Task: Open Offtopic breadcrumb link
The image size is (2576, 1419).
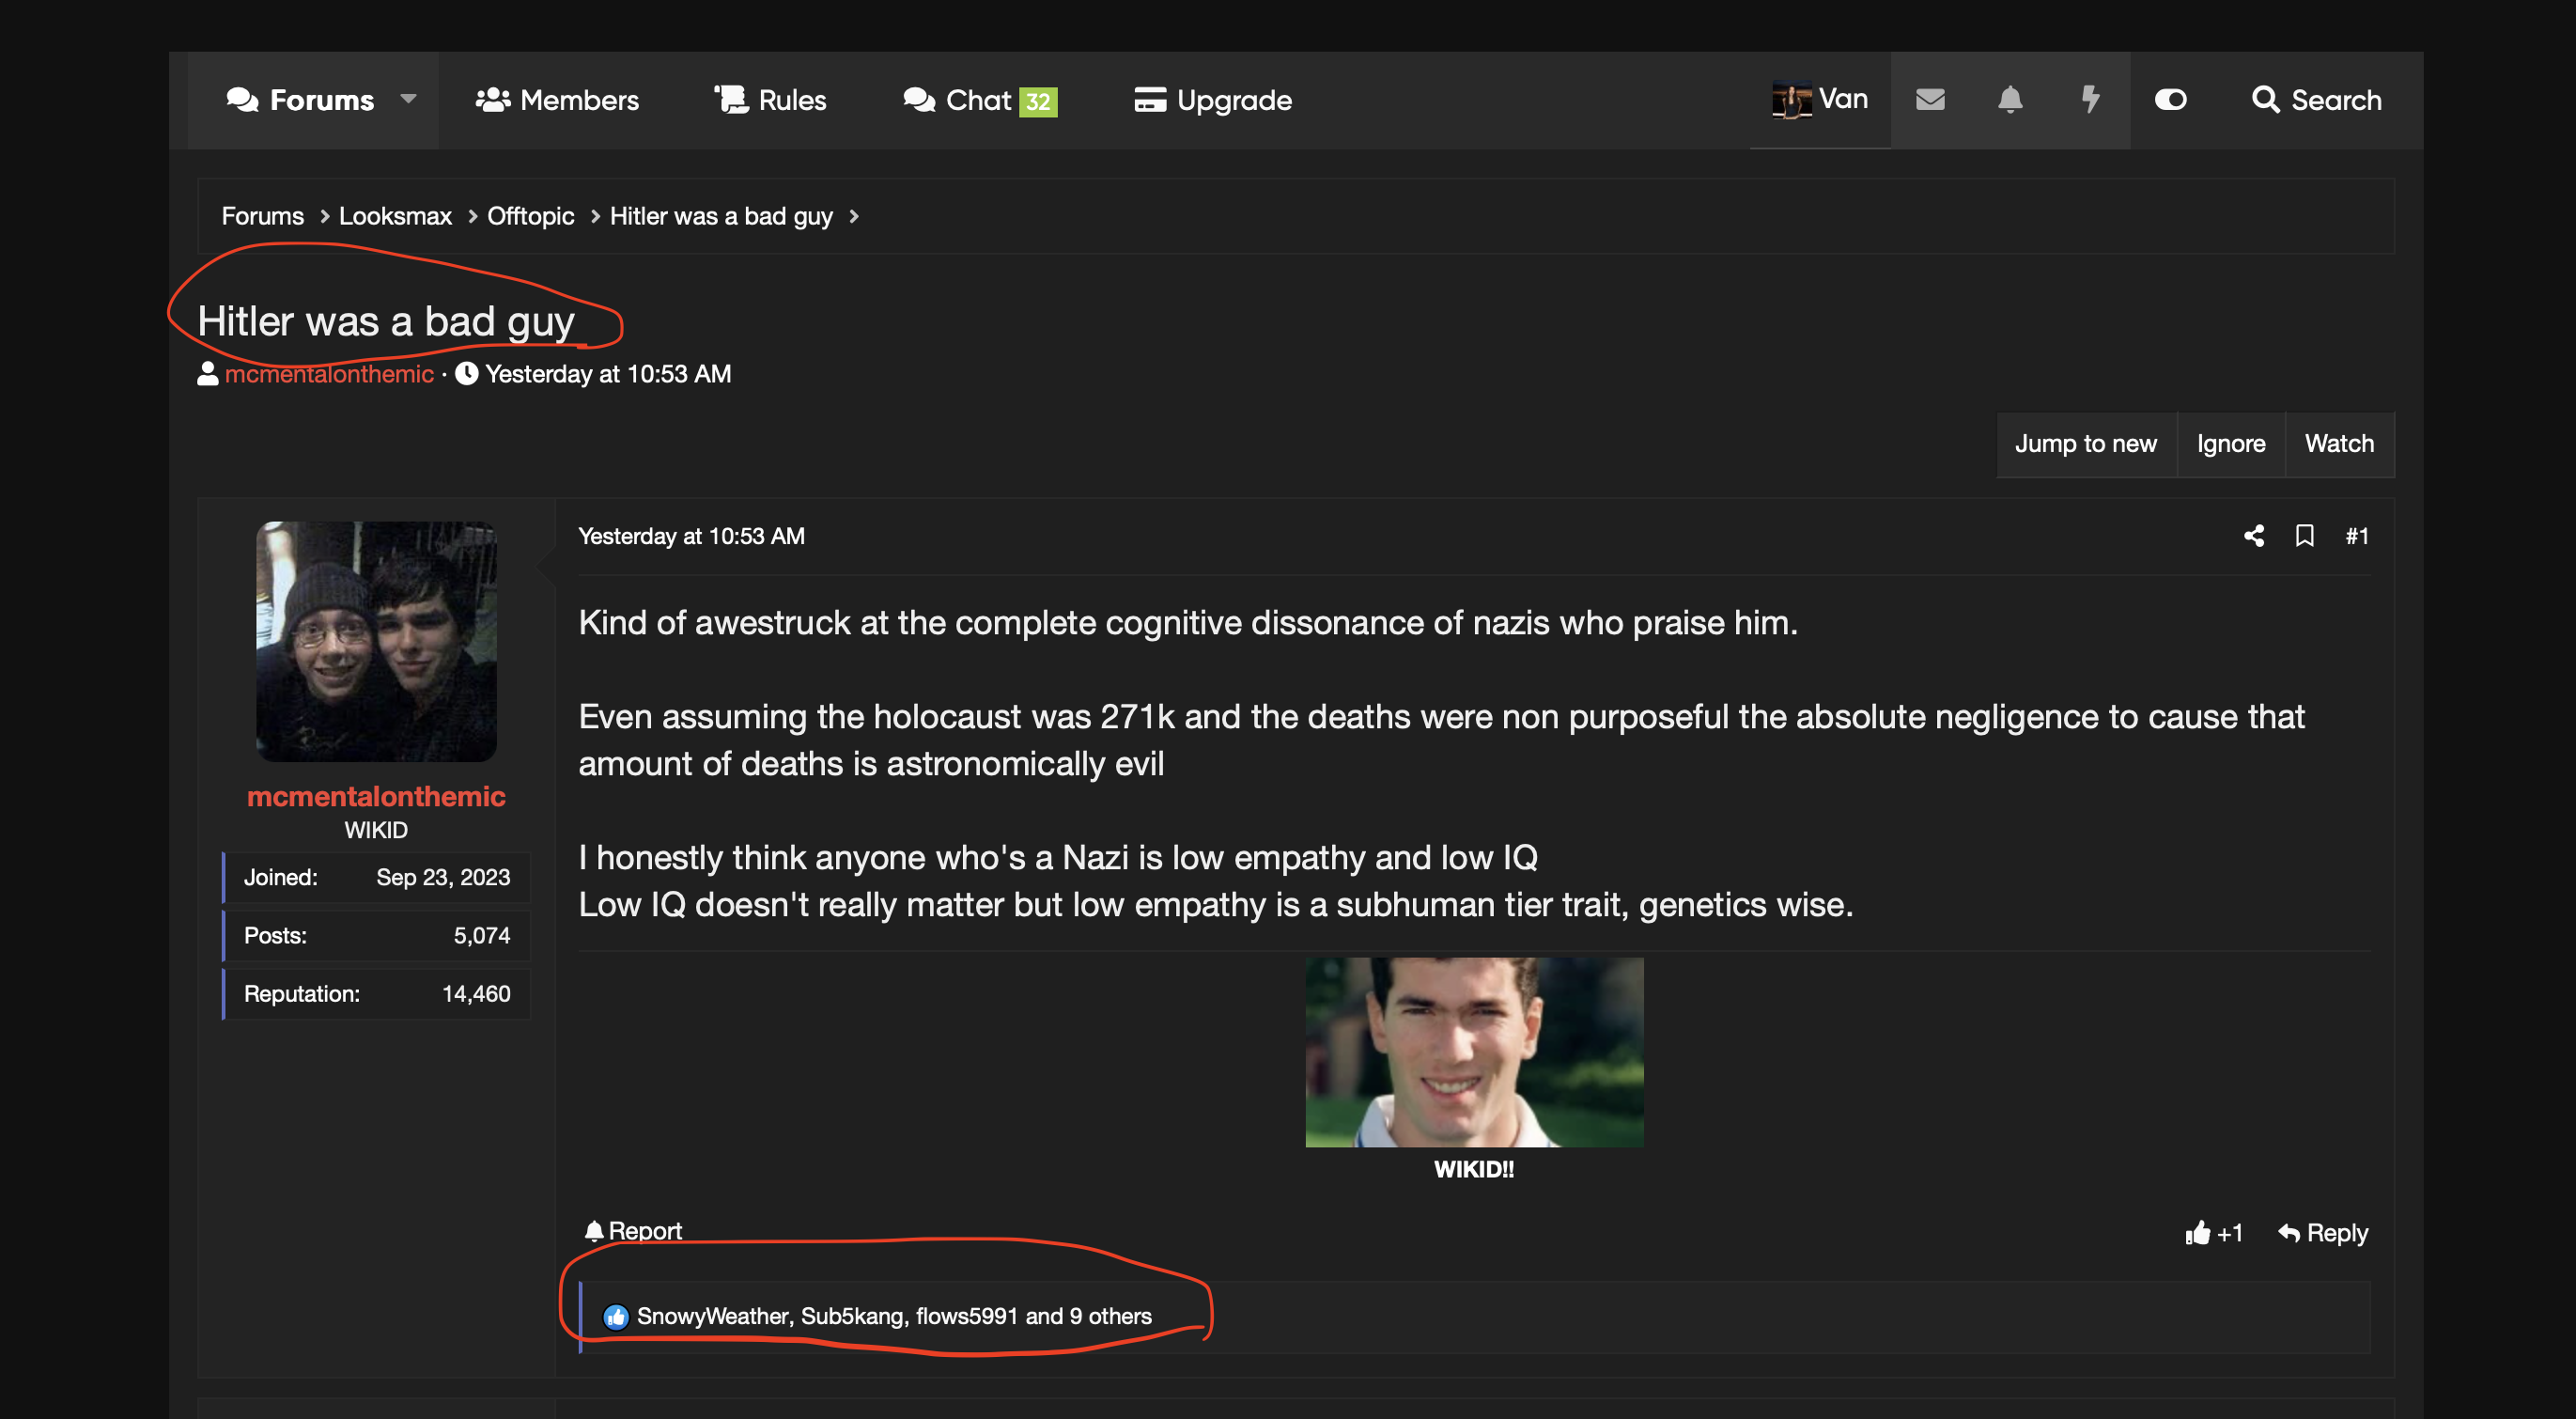Action: tap(530, 216)
